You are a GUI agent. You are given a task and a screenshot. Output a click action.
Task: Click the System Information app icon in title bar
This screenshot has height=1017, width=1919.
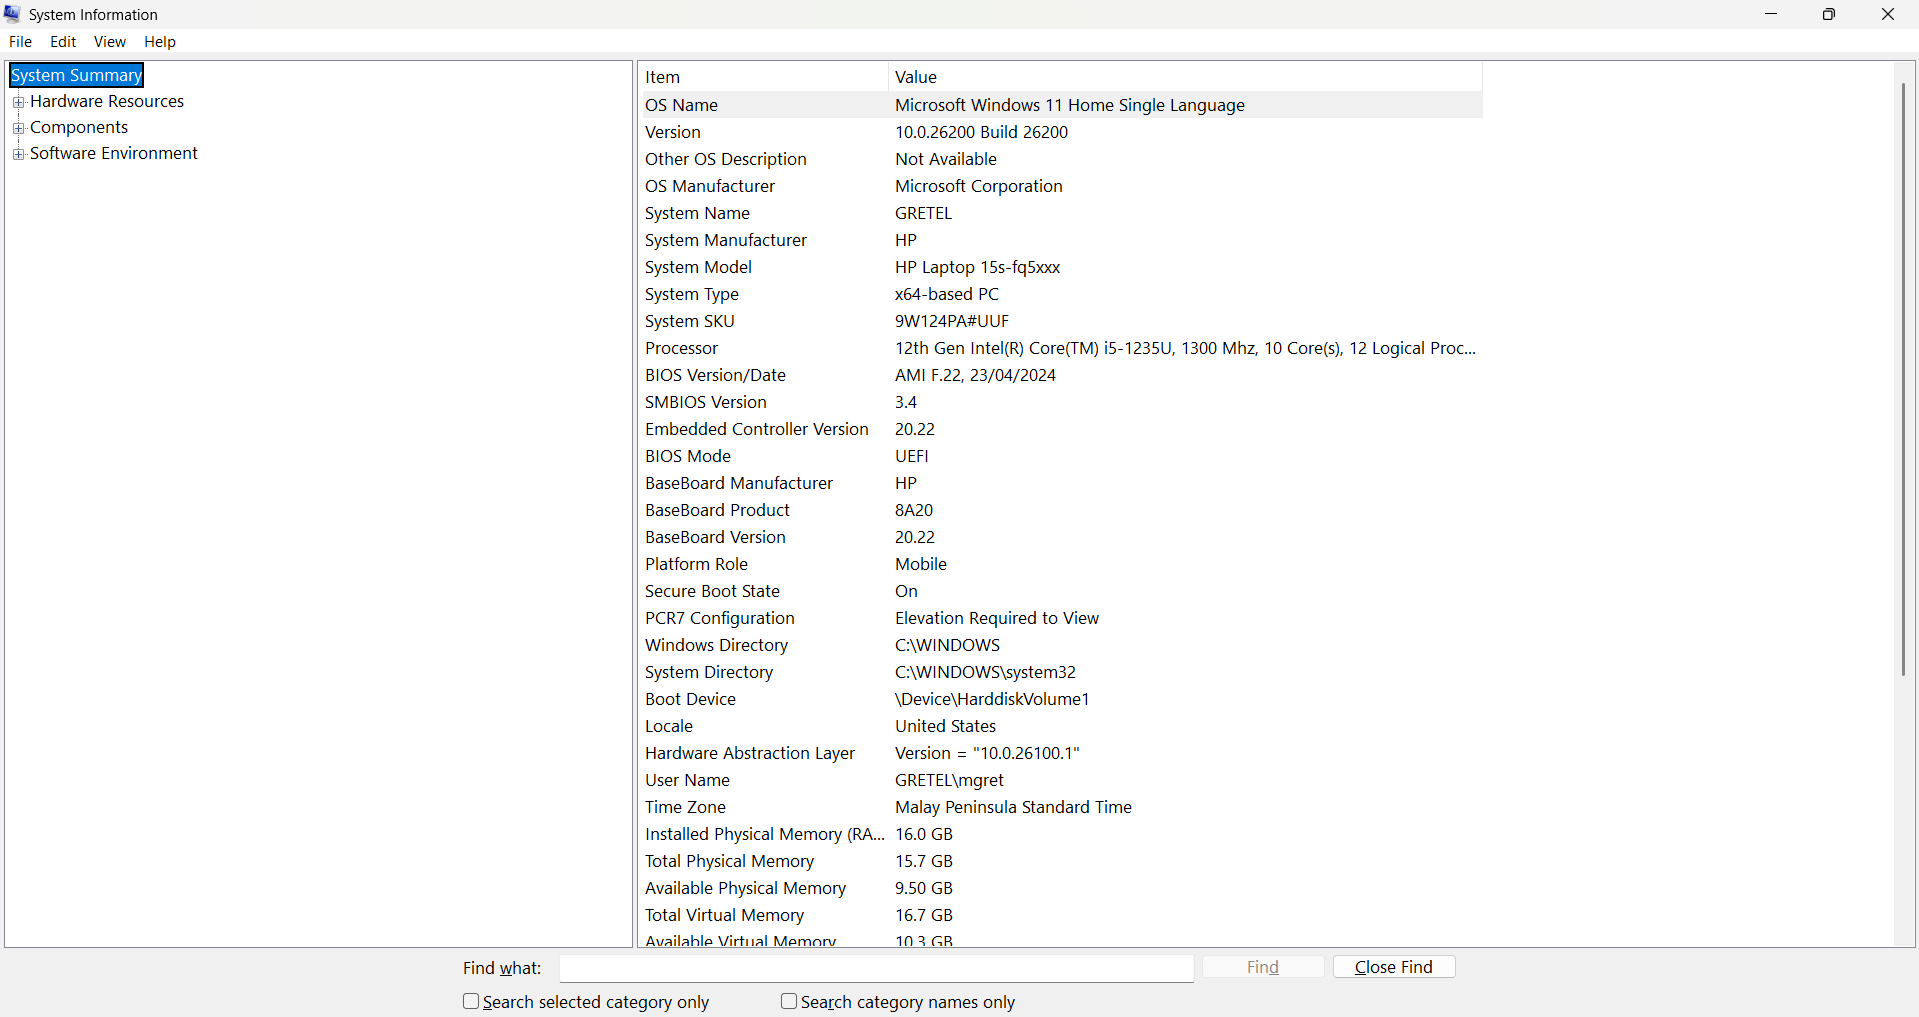13,14
